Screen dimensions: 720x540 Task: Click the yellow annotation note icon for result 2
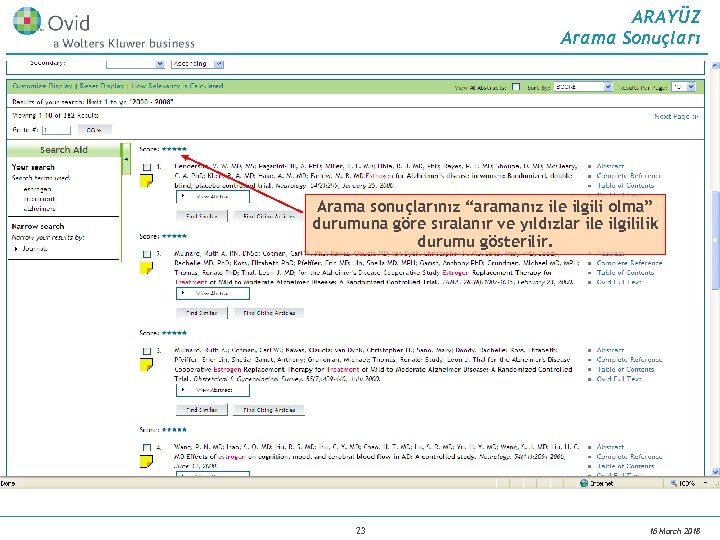coord(146,268)
